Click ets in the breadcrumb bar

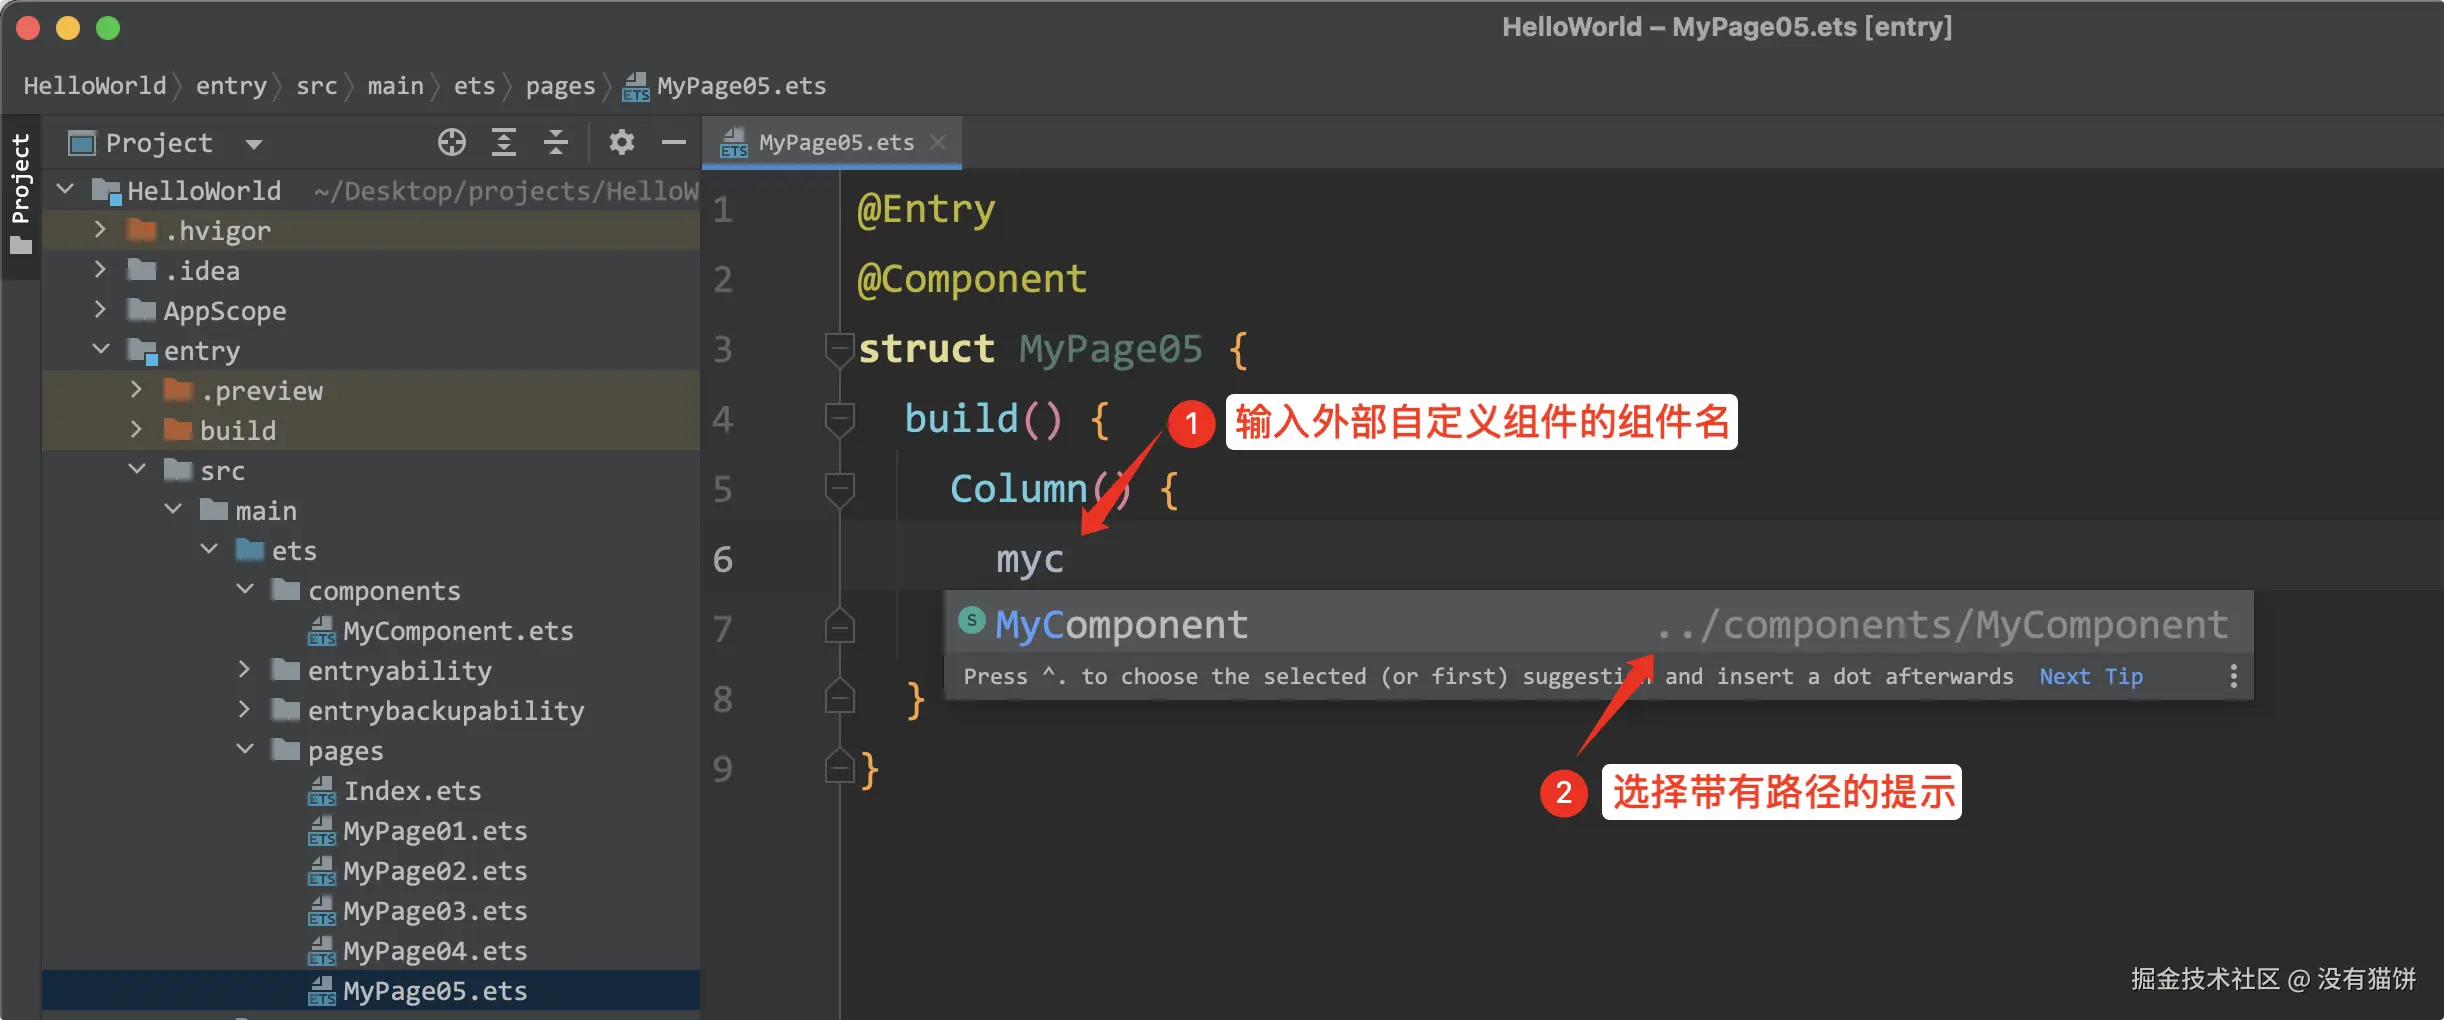click(x=474, y=86)
